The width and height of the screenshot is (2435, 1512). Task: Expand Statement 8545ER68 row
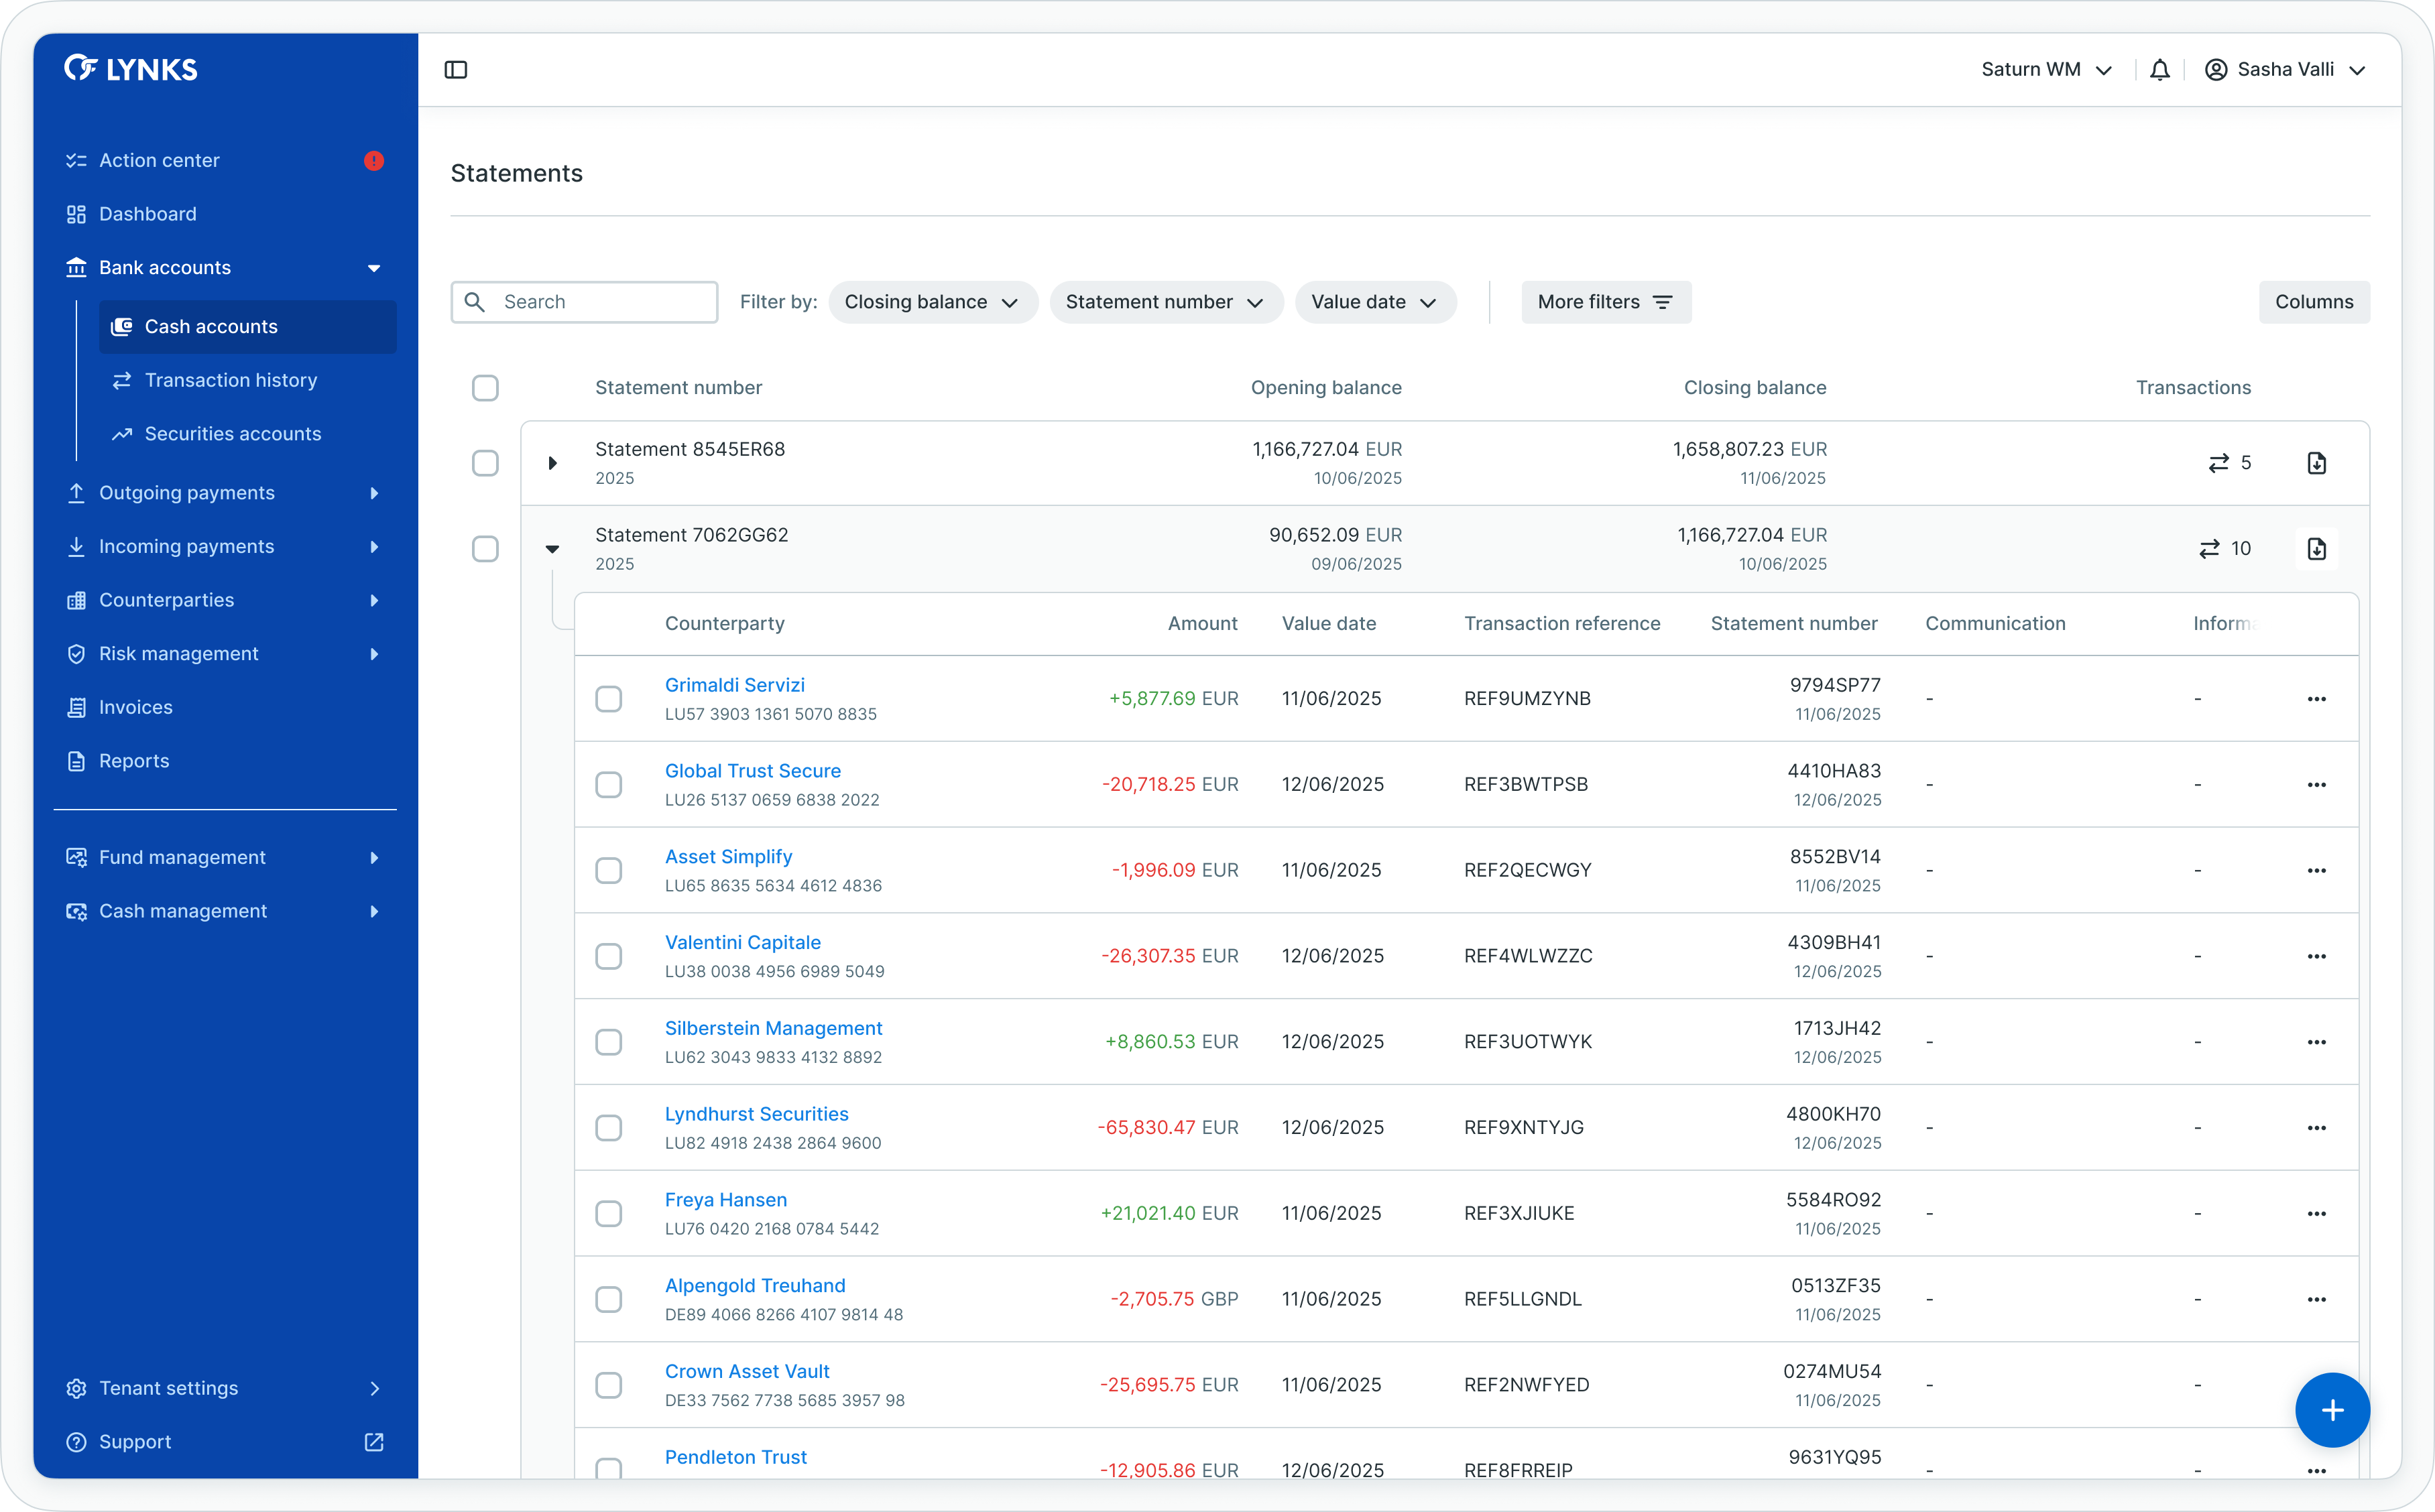(x=552, y=463)
